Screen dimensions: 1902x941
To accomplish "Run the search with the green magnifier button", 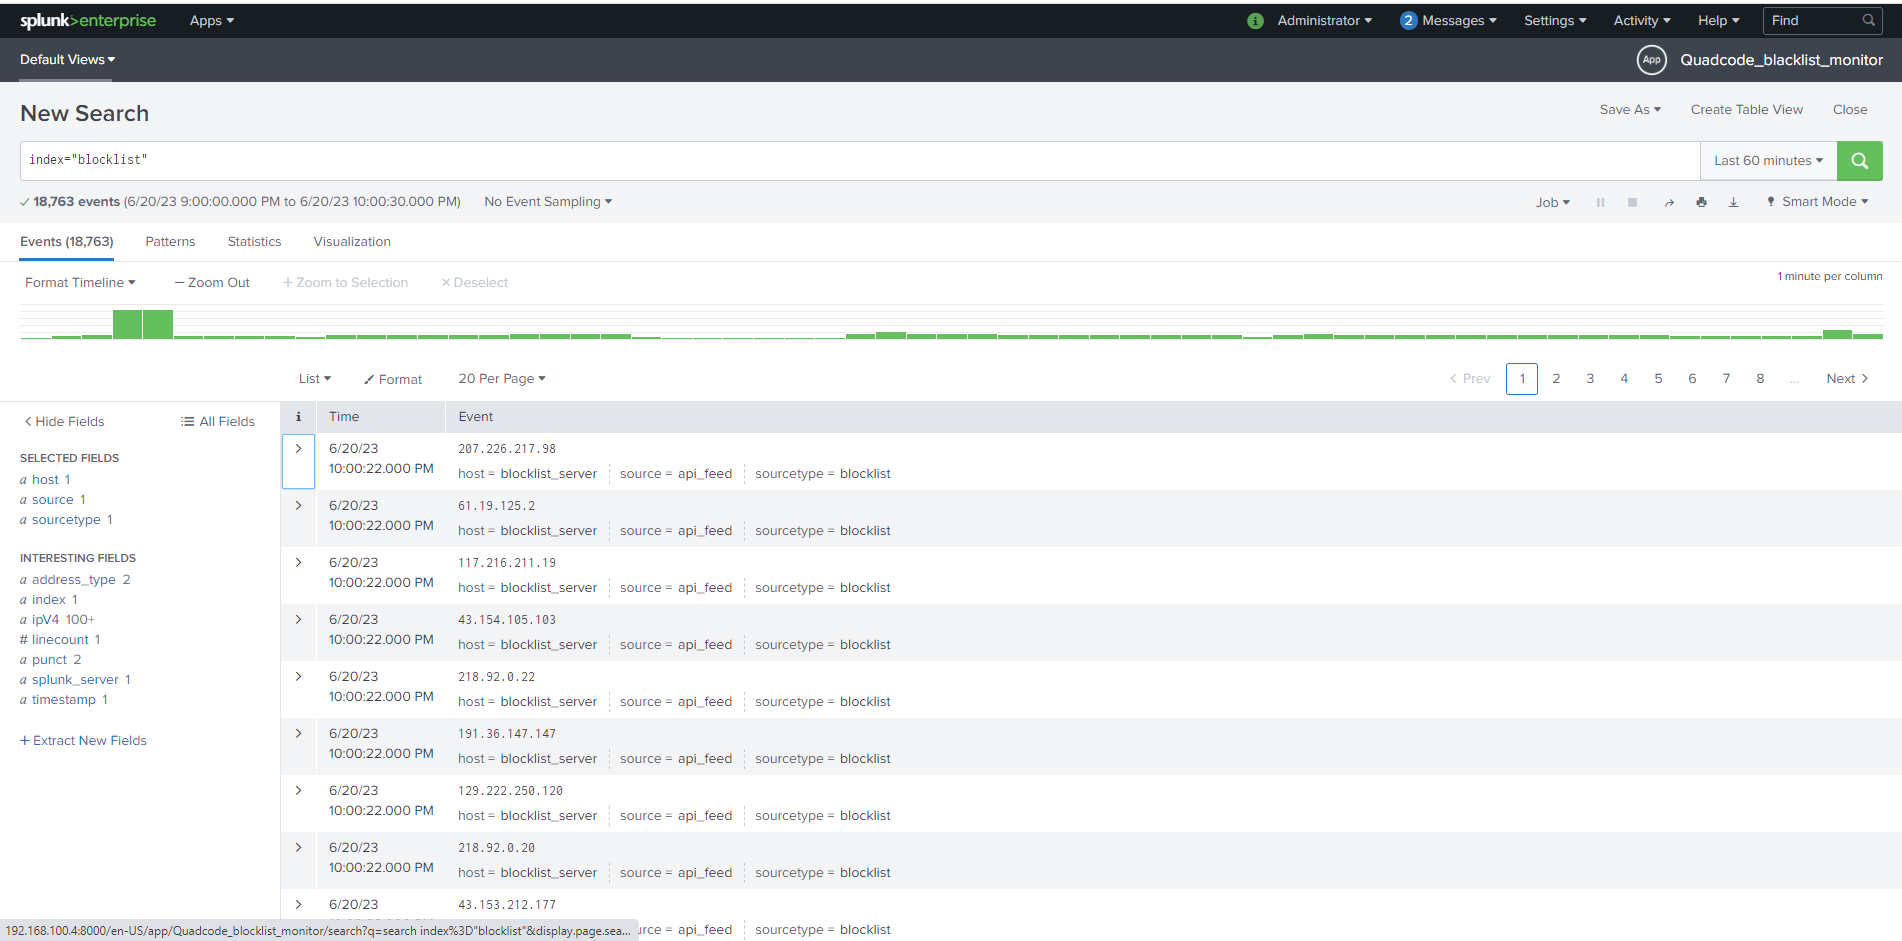I will click(x=1859, y=160).
